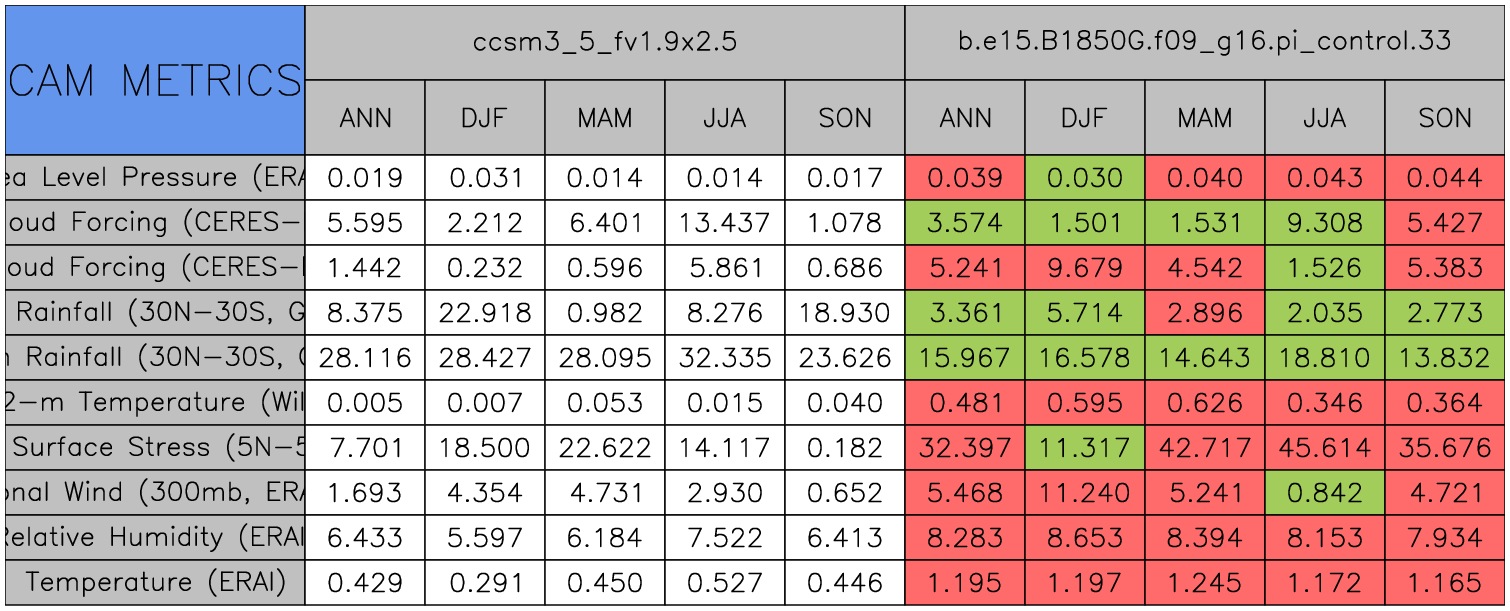
Task: Click JJA header under the pi_control.33 model
Action: (1325, 118)
